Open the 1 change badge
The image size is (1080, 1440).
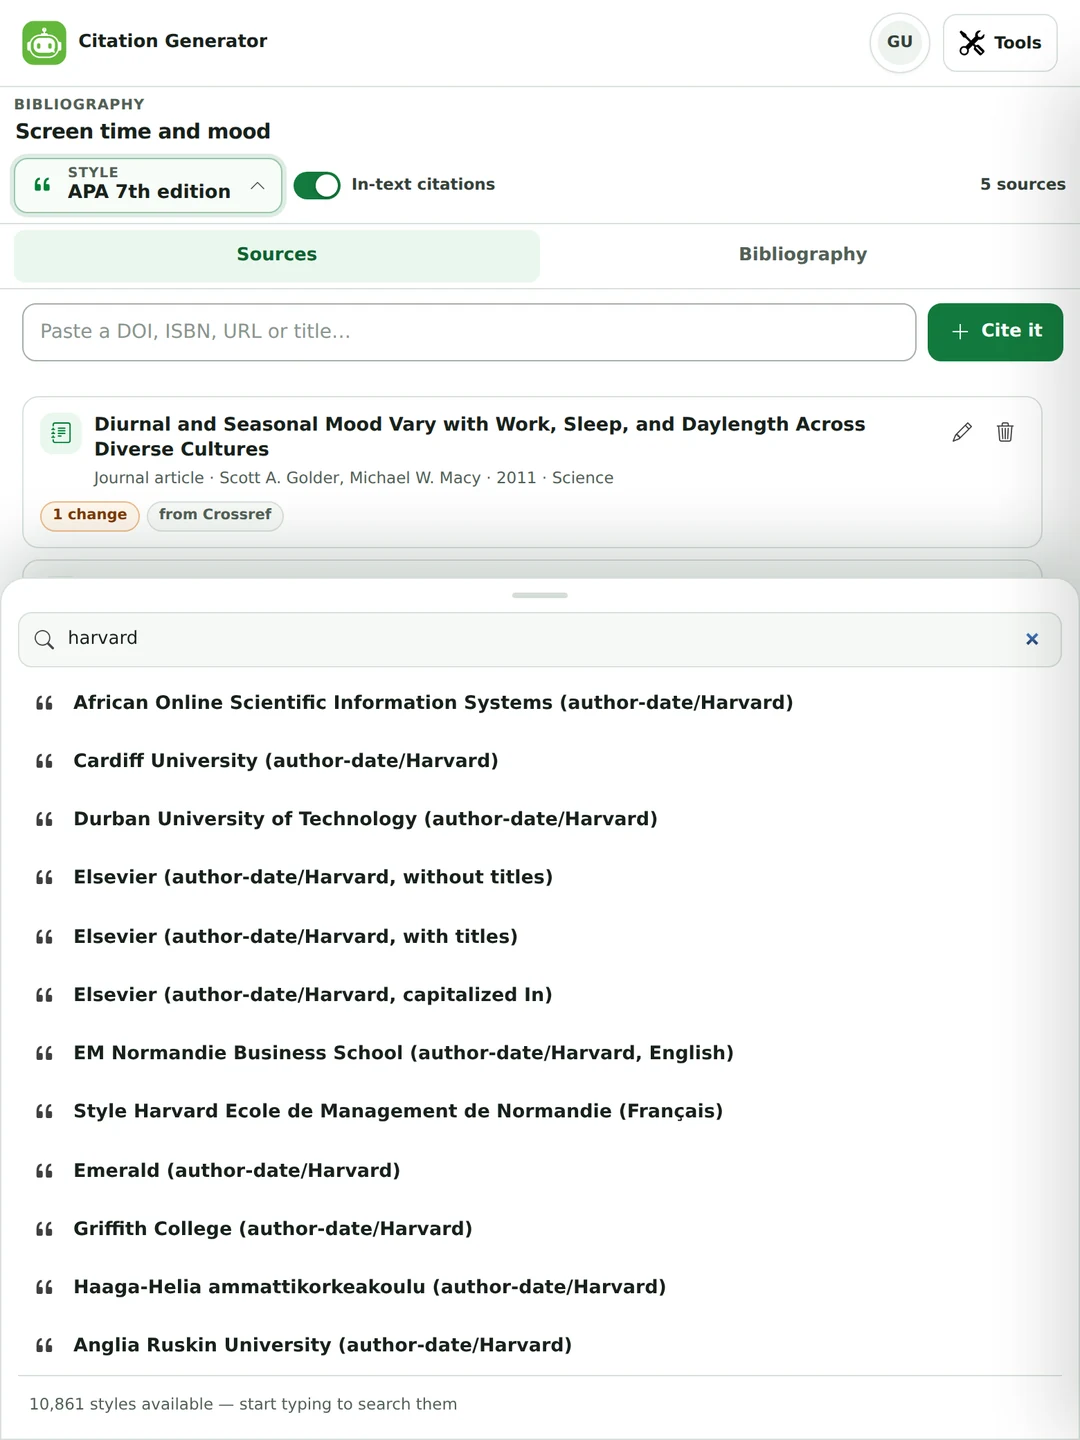pyautogui.click(x=90, y=515)
